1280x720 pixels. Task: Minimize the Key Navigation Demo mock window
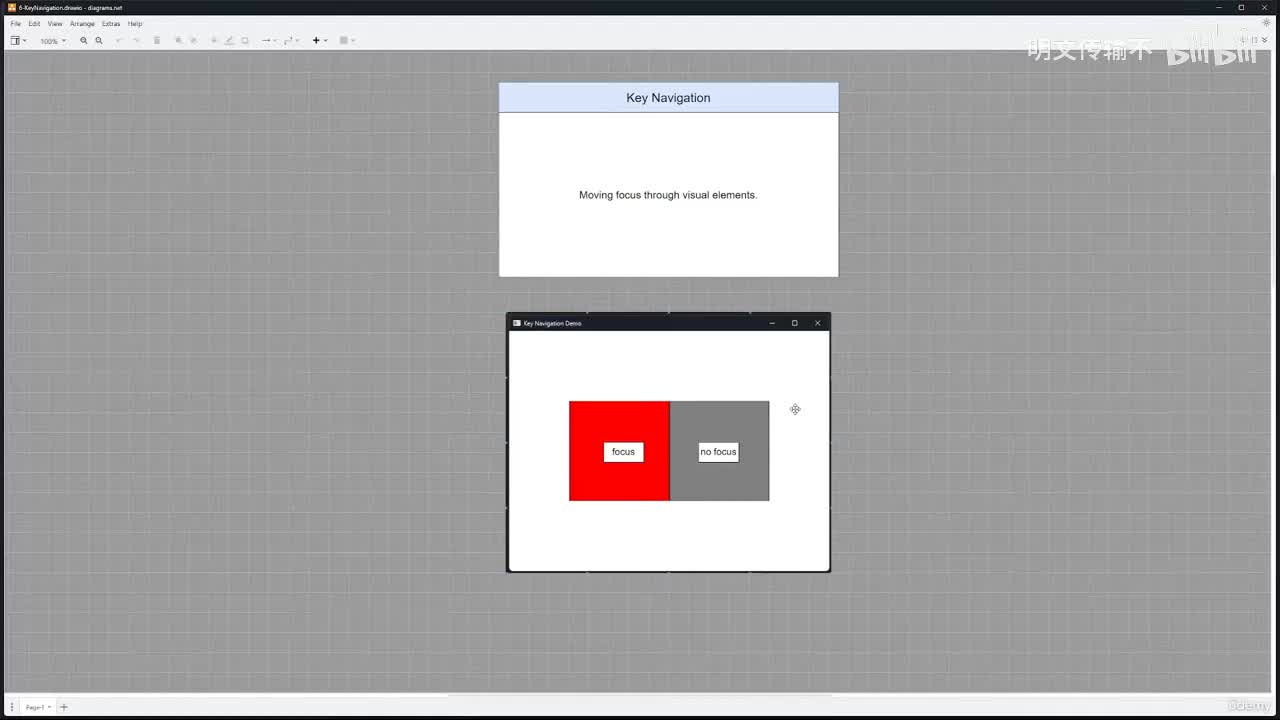(772, 323)
